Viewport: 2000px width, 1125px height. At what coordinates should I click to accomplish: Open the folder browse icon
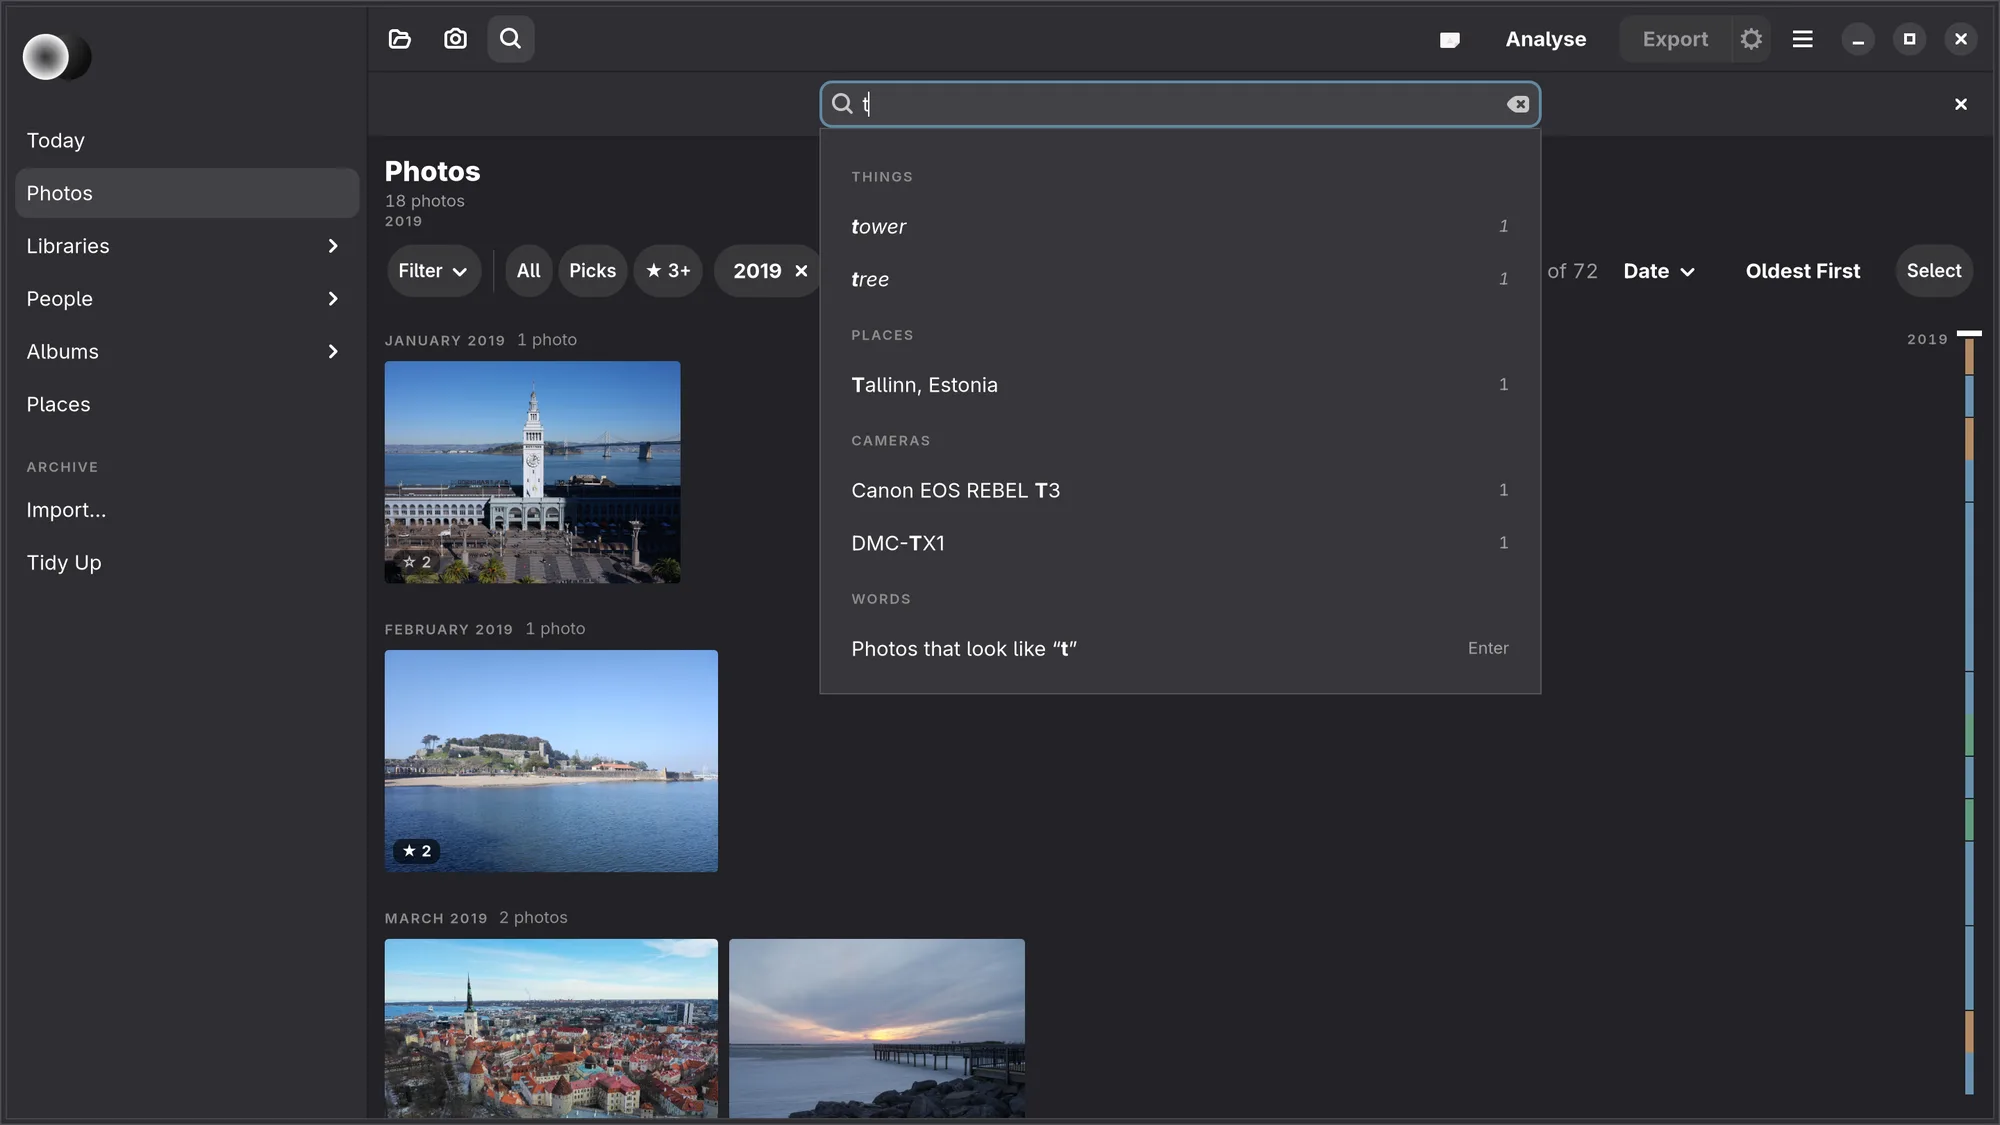pos(400,39)
